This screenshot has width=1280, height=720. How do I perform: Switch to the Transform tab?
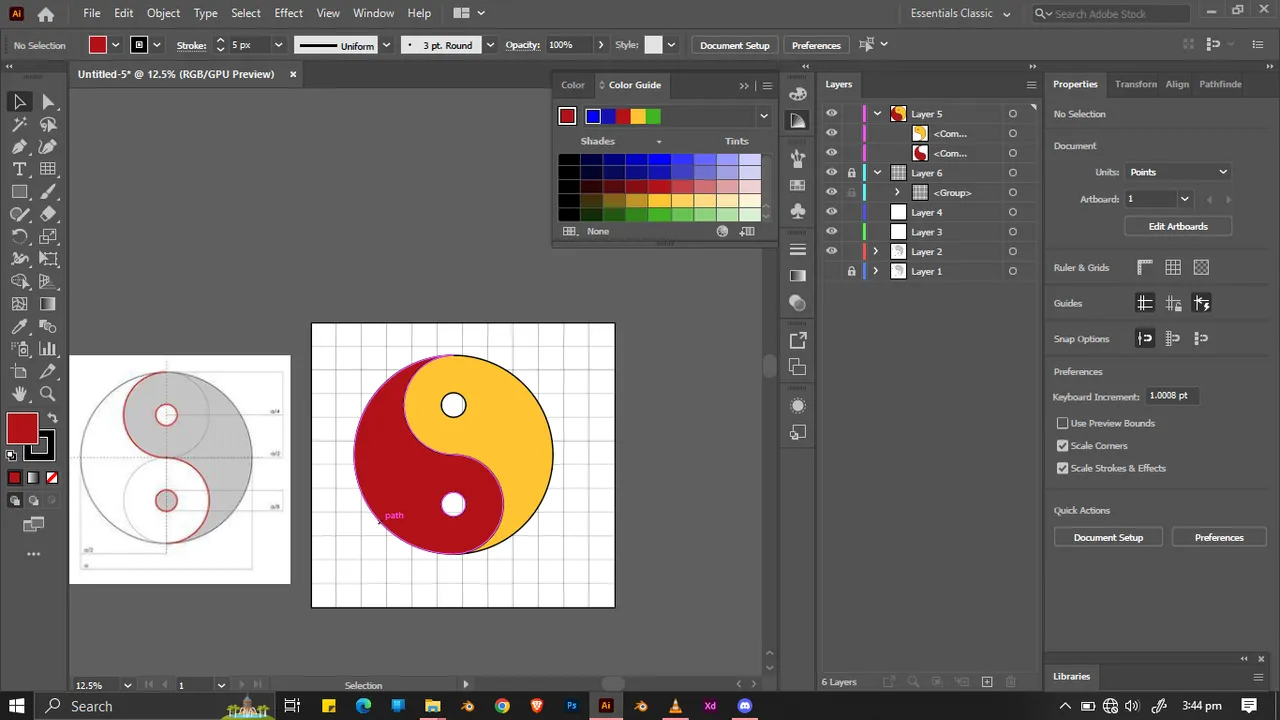1135,84
